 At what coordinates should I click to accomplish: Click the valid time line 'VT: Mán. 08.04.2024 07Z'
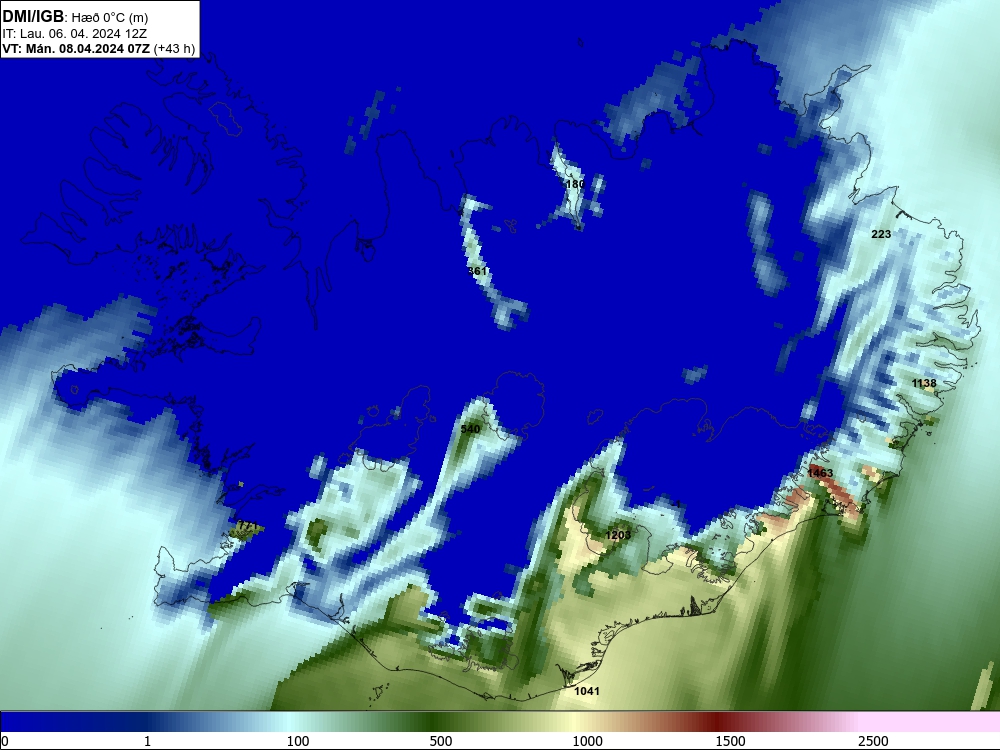pos(77,49)
